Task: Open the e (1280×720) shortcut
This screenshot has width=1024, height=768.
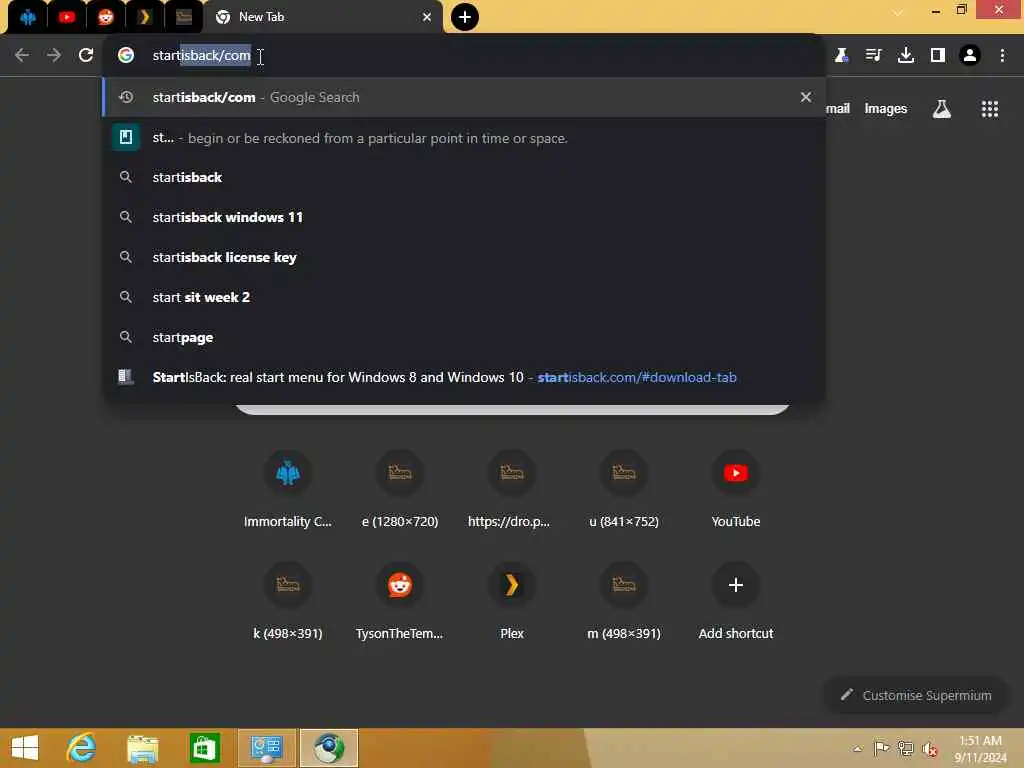Action: (400, 489)
